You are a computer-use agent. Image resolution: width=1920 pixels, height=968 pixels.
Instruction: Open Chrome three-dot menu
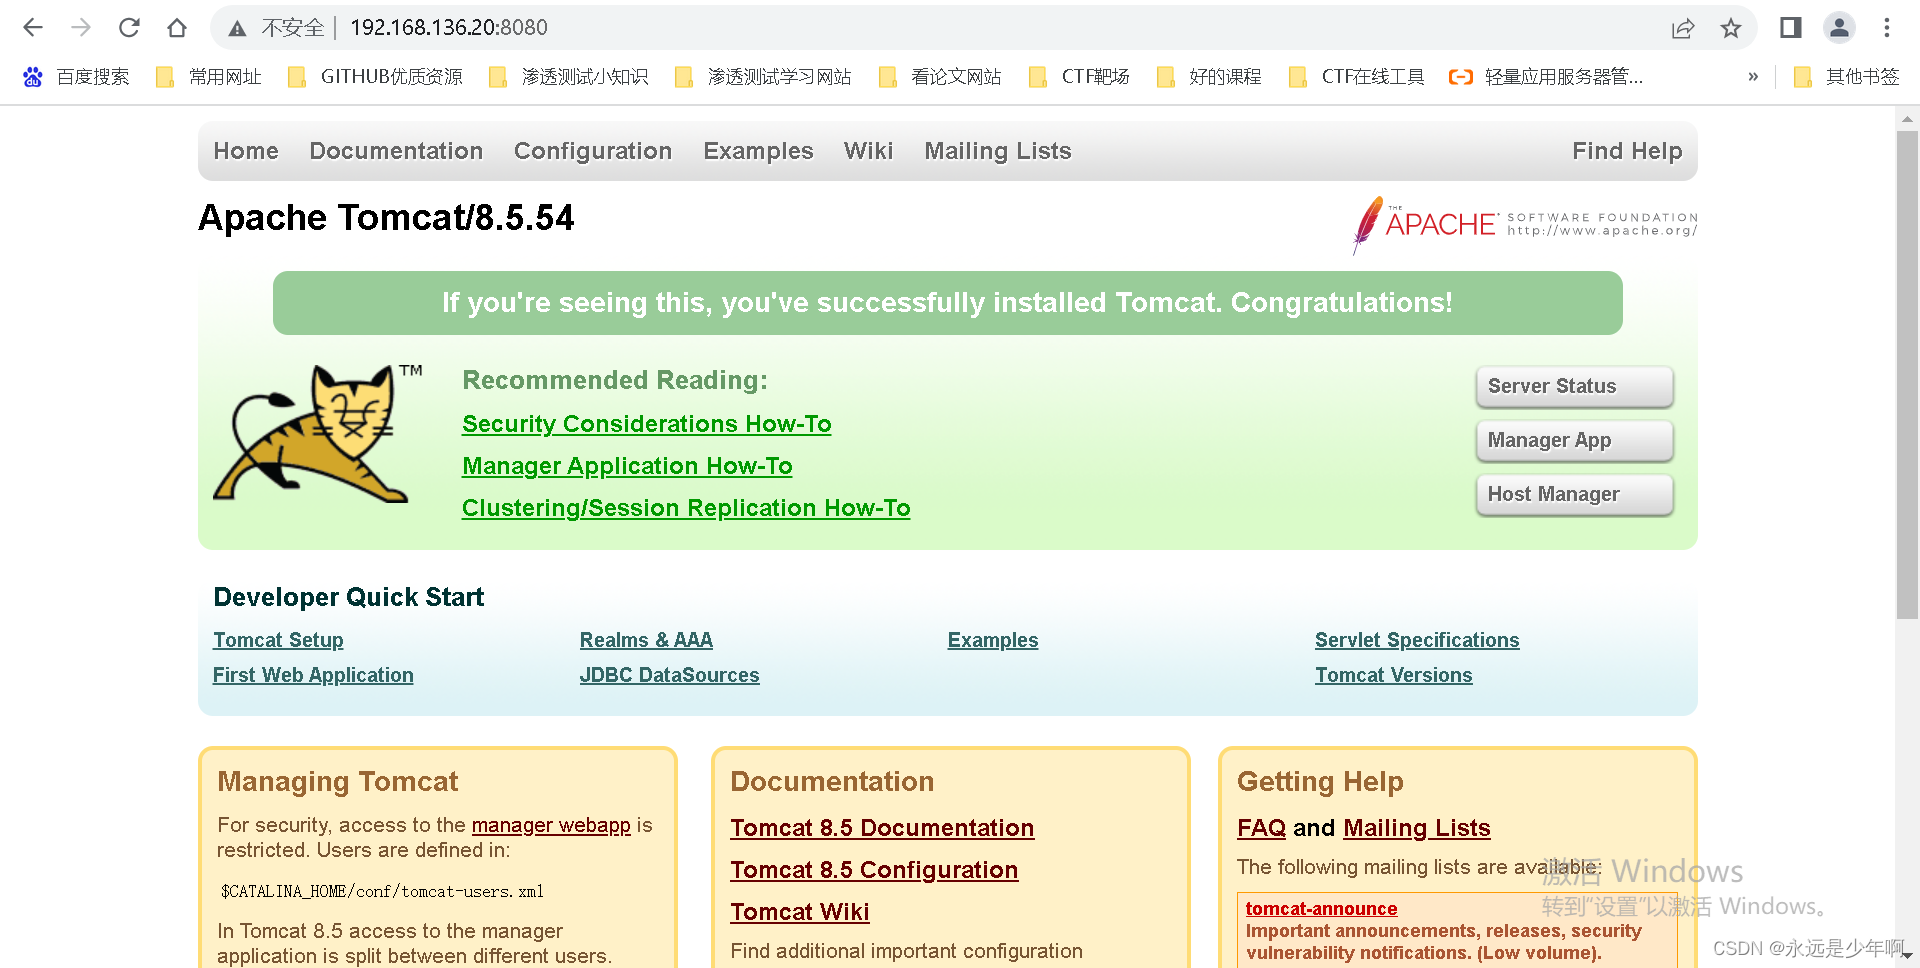click(1887, 28)
